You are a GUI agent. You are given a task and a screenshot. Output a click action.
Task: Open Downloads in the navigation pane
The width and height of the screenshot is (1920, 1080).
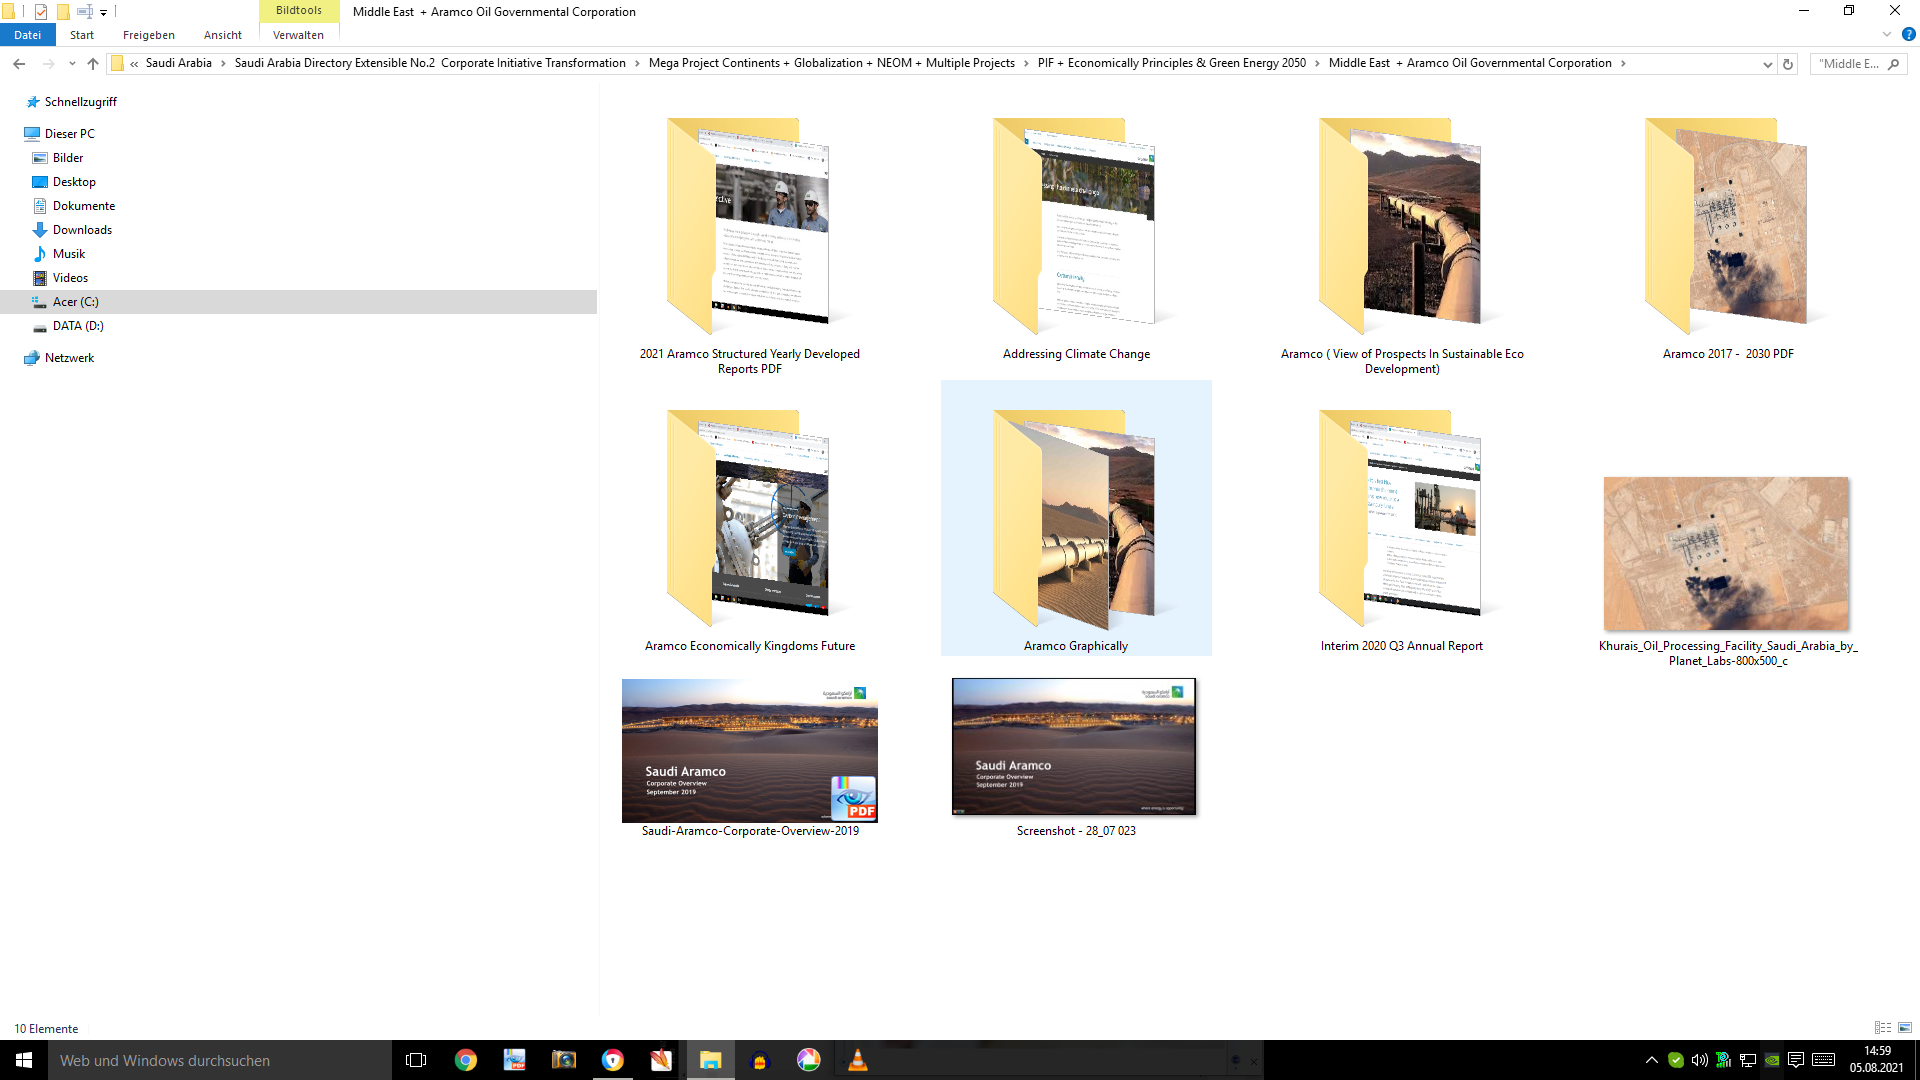point(82,230)
